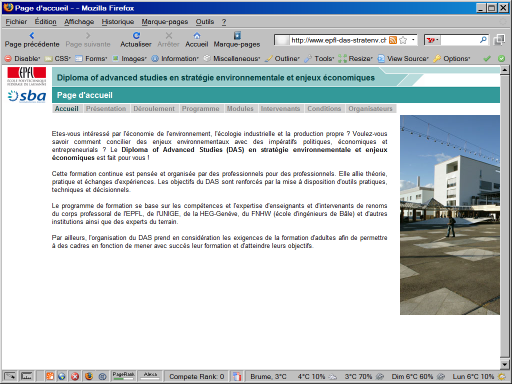This screenshot has height=384, width=512.
Task: Click the clipboard icon after Compete Rank
Action: 237,376
